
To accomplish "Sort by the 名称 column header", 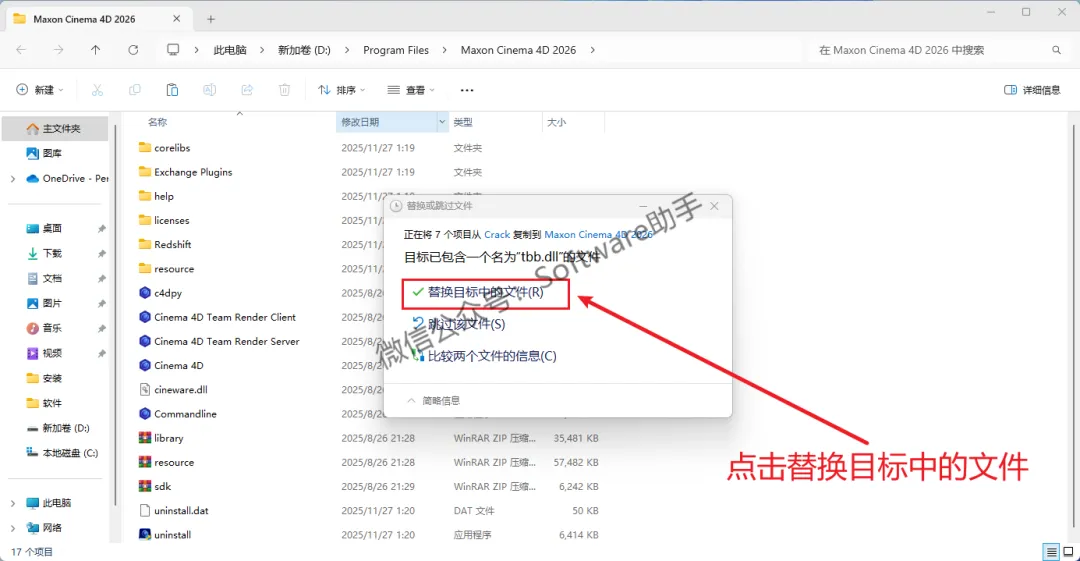I will [x=157, y=122].
